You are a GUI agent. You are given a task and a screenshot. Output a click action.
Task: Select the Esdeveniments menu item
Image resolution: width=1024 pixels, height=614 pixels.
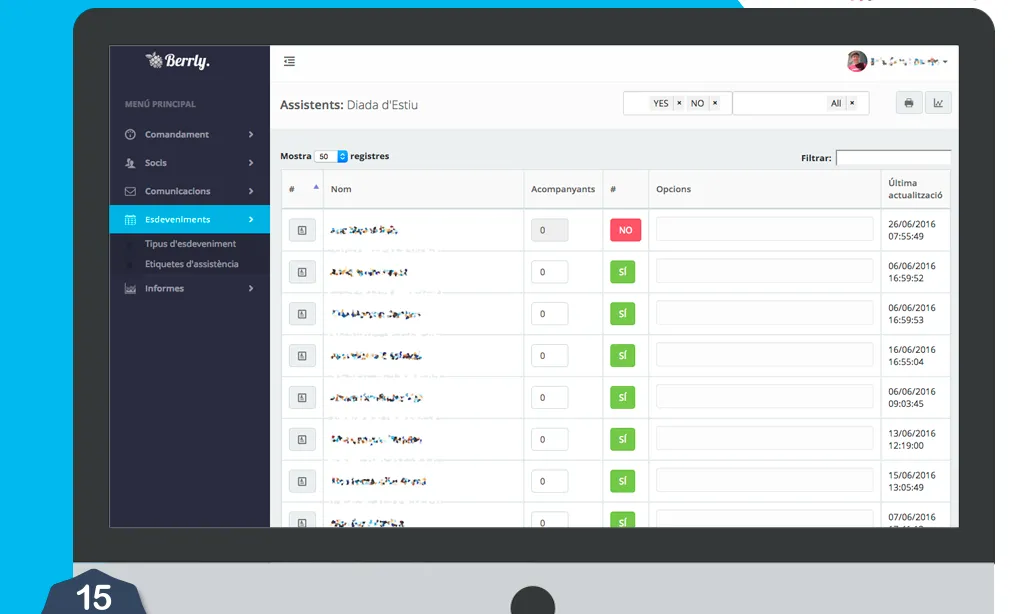[189, 219]
